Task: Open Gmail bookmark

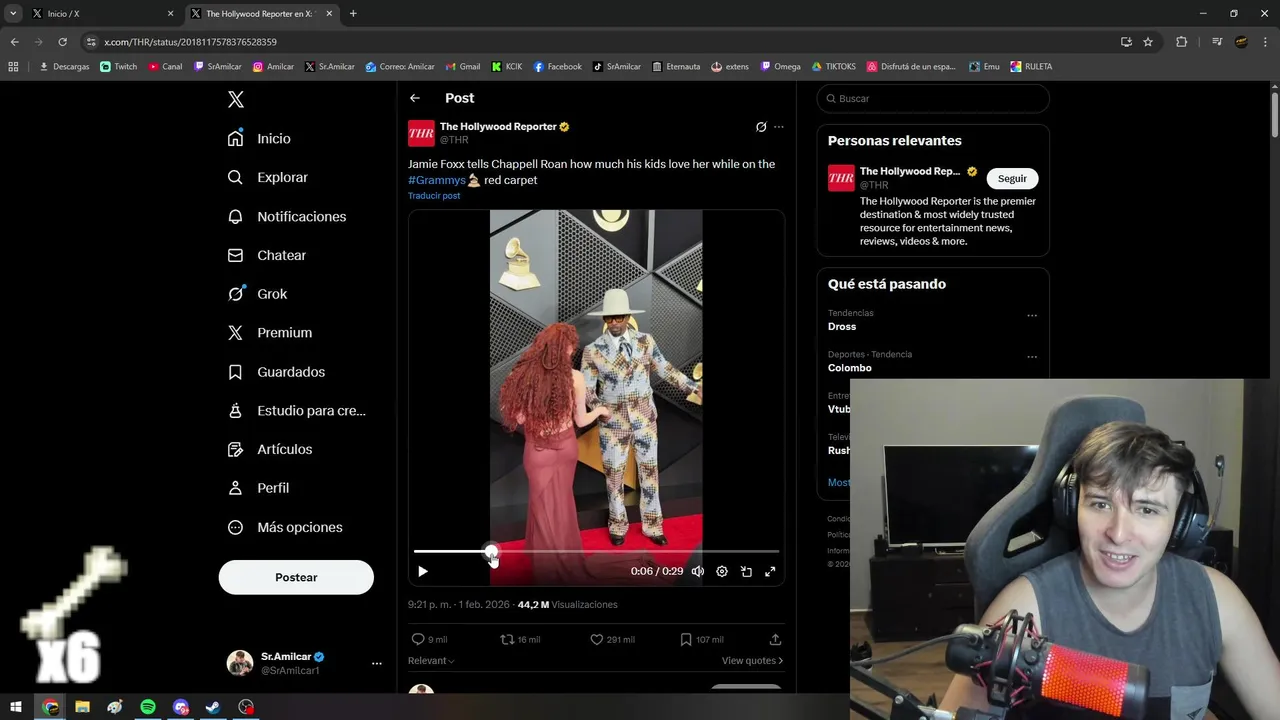Action: tap(462, 67)
